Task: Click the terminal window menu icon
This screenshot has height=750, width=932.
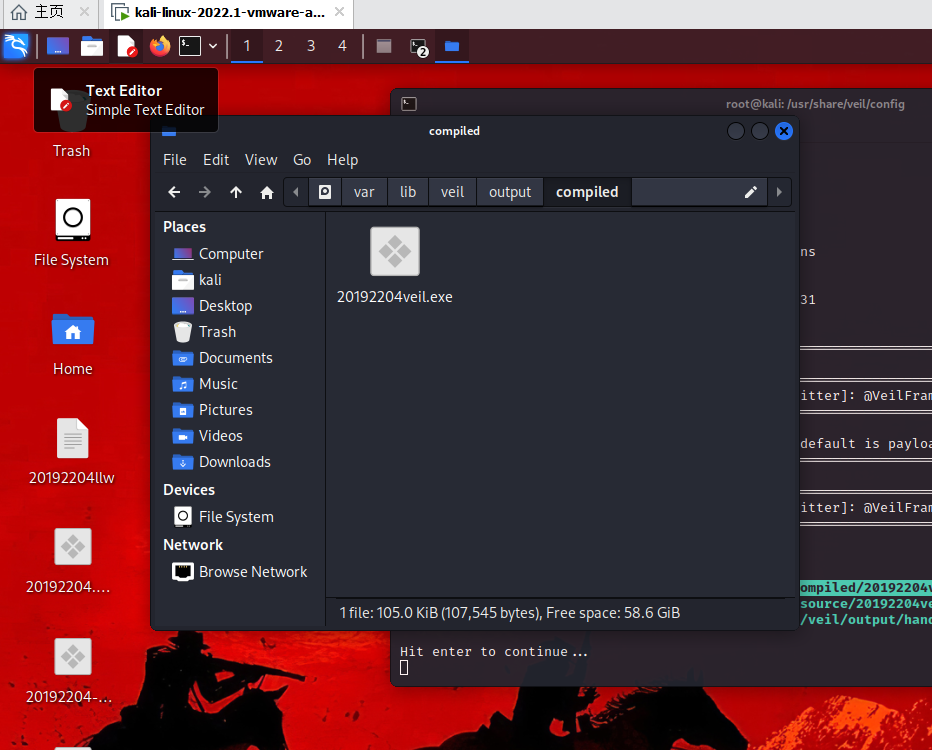Action: tap(409, 104)
